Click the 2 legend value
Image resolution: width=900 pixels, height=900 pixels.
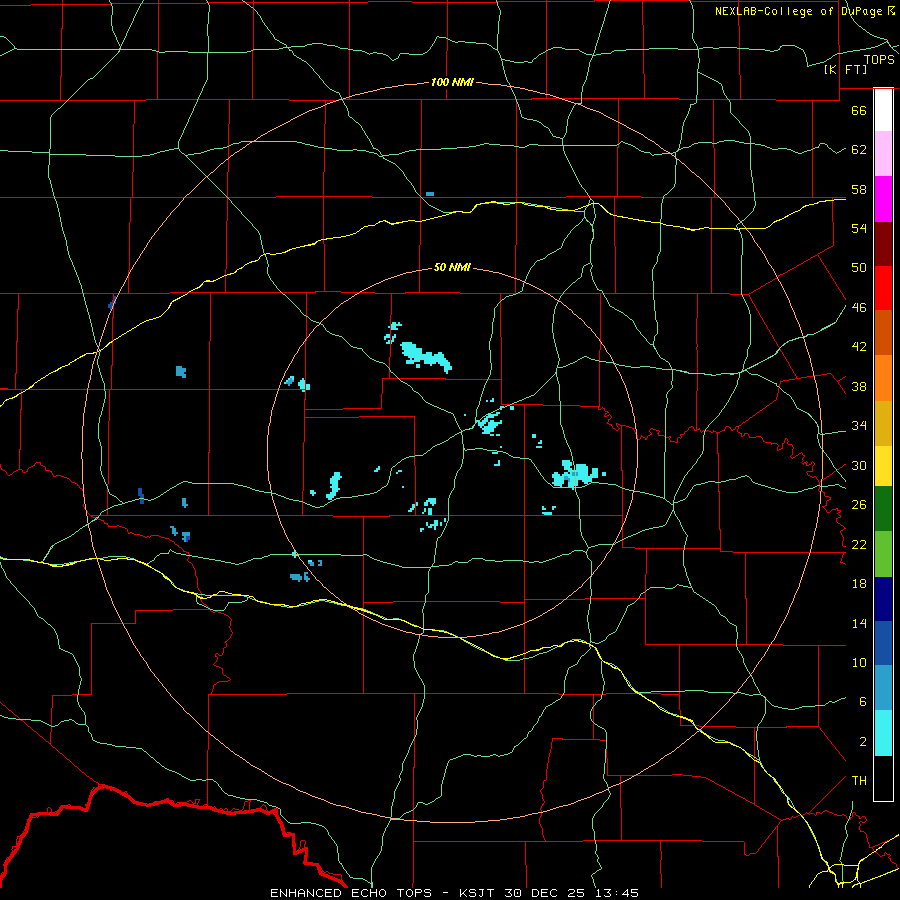pos(862,742)
